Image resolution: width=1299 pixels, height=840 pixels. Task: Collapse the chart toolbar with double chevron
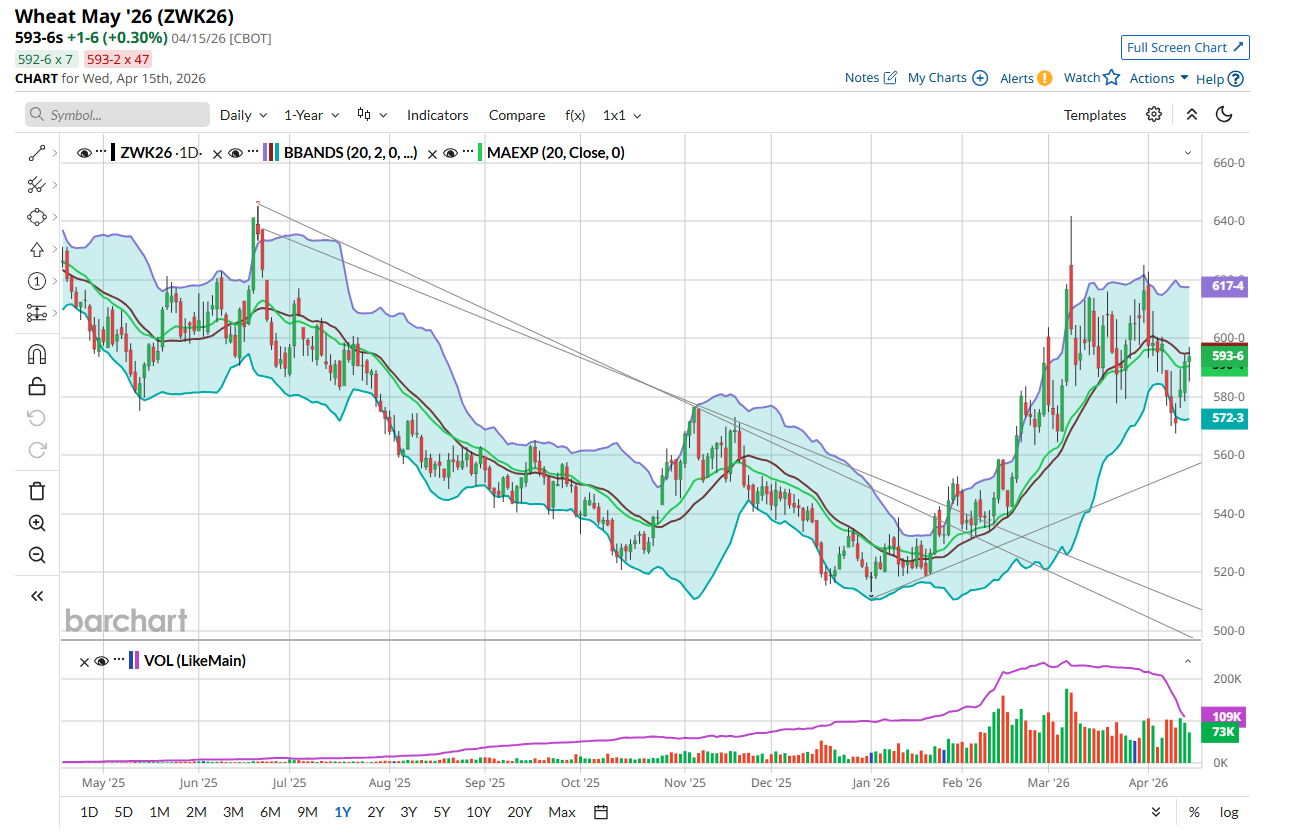pyautogui.click(x=1191, y=115)
